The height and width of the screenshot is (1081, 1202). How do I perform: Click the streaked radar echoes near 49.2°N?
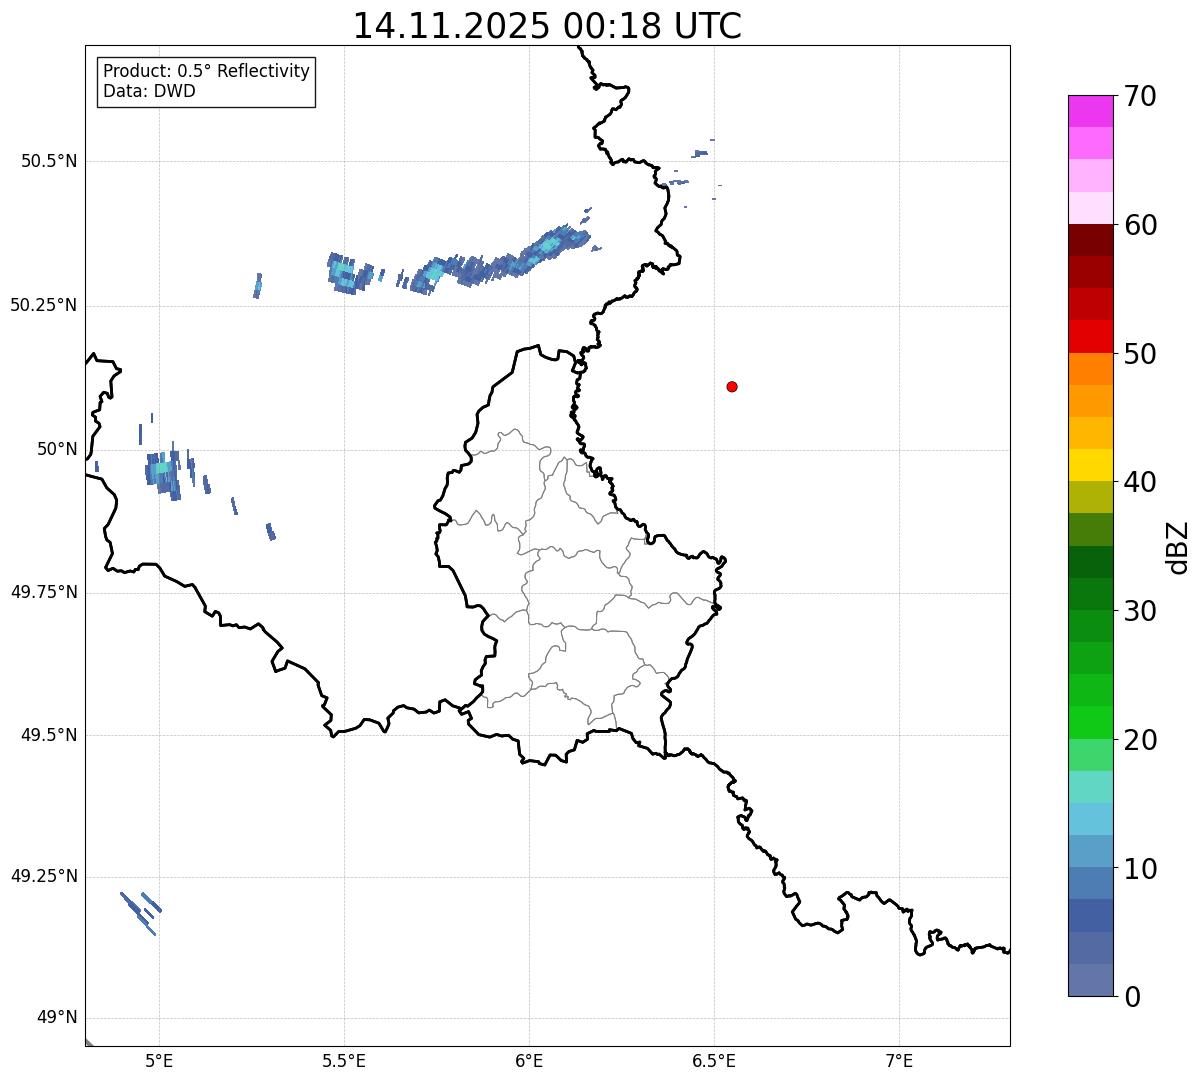[x=141, y=913]
